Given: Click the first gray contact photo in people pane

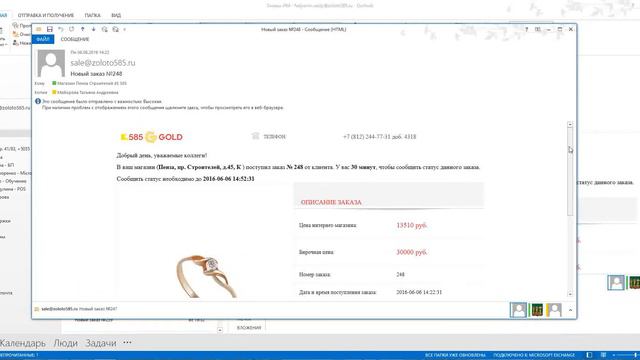Looking at the screenshot, I should 518,310.
